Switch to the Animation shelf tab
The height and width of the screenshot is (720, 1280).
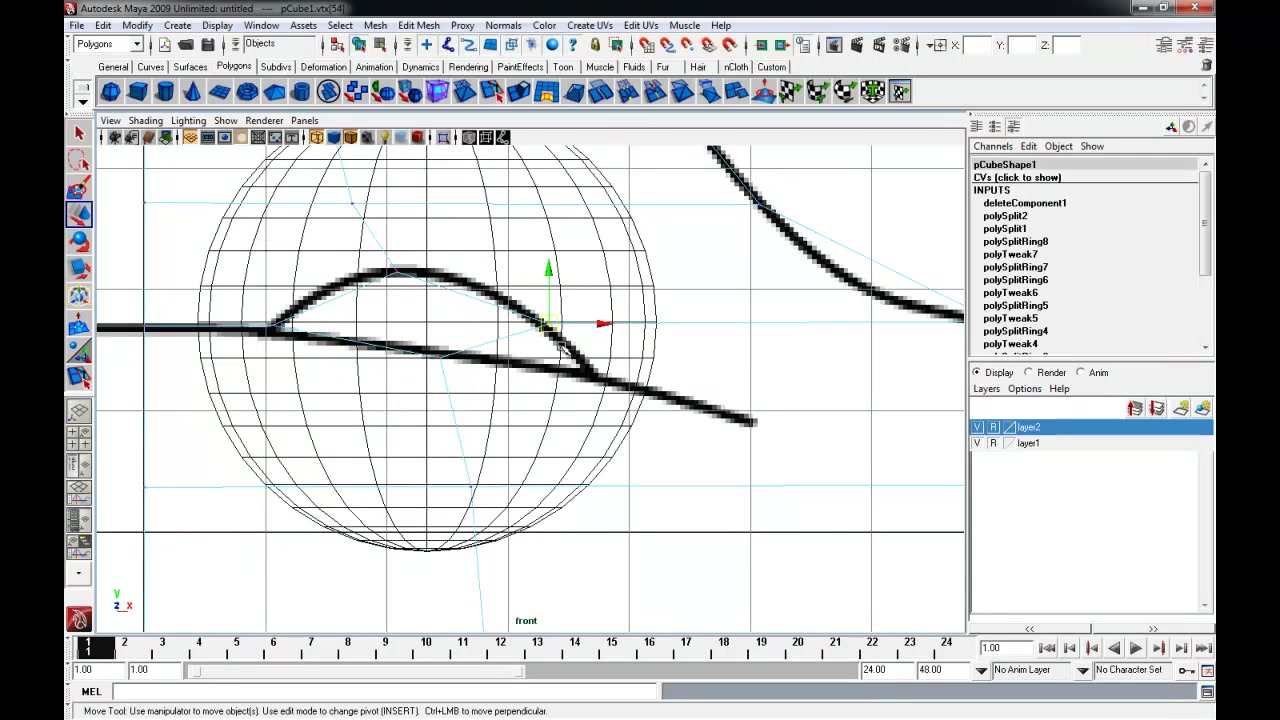pos(374,67)
